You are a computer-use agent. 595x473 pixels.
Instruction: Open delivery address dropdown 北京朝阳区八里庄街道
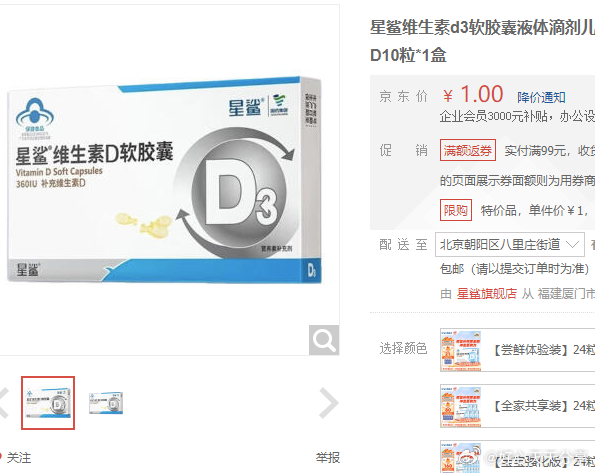(510, 244)
